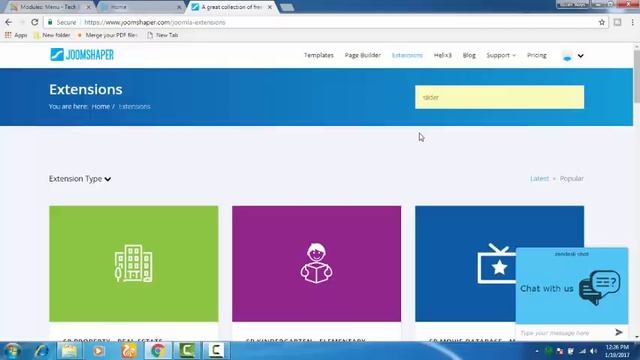This screenshot has width=640, height=360.
Task: Bookmark page with star icon
Action: pyautogui.click(x=602, y=22)
